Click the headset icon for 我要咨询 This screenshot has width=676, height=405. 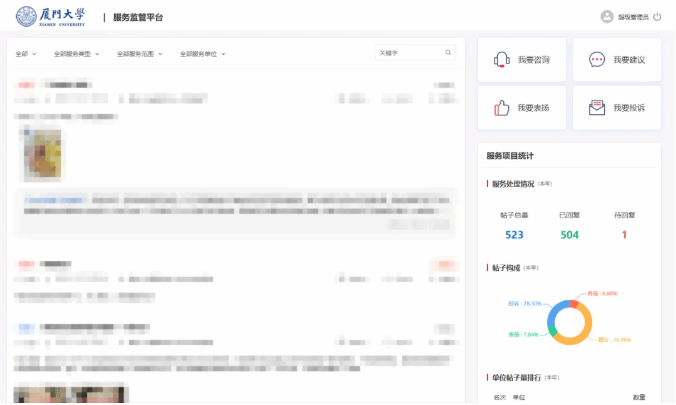point(502,60)
